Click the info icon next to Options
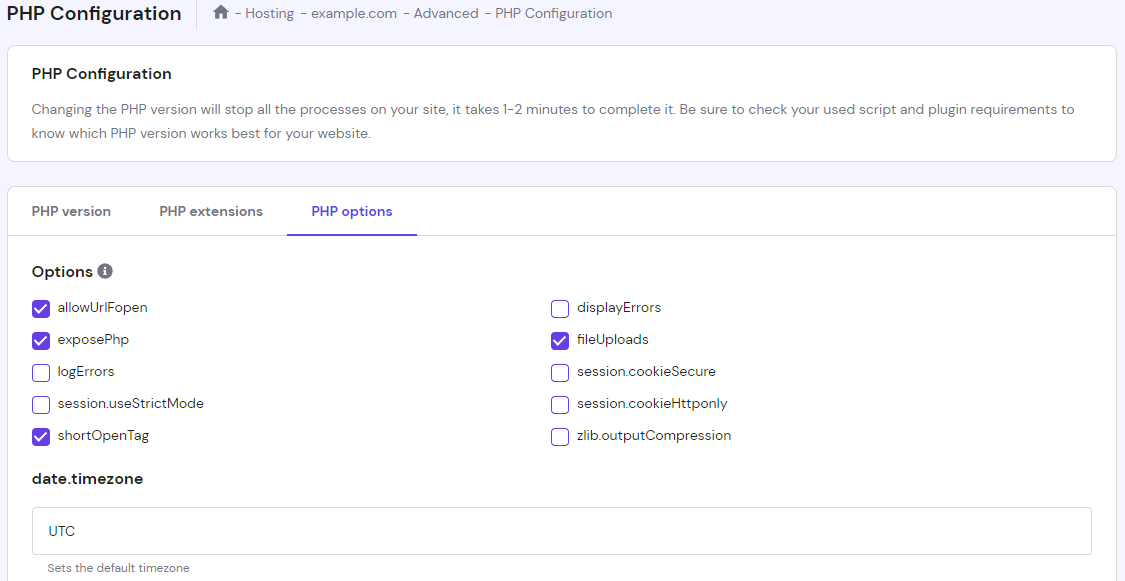The width and height of the screenshot is (1125, 581). pos(103,271)
